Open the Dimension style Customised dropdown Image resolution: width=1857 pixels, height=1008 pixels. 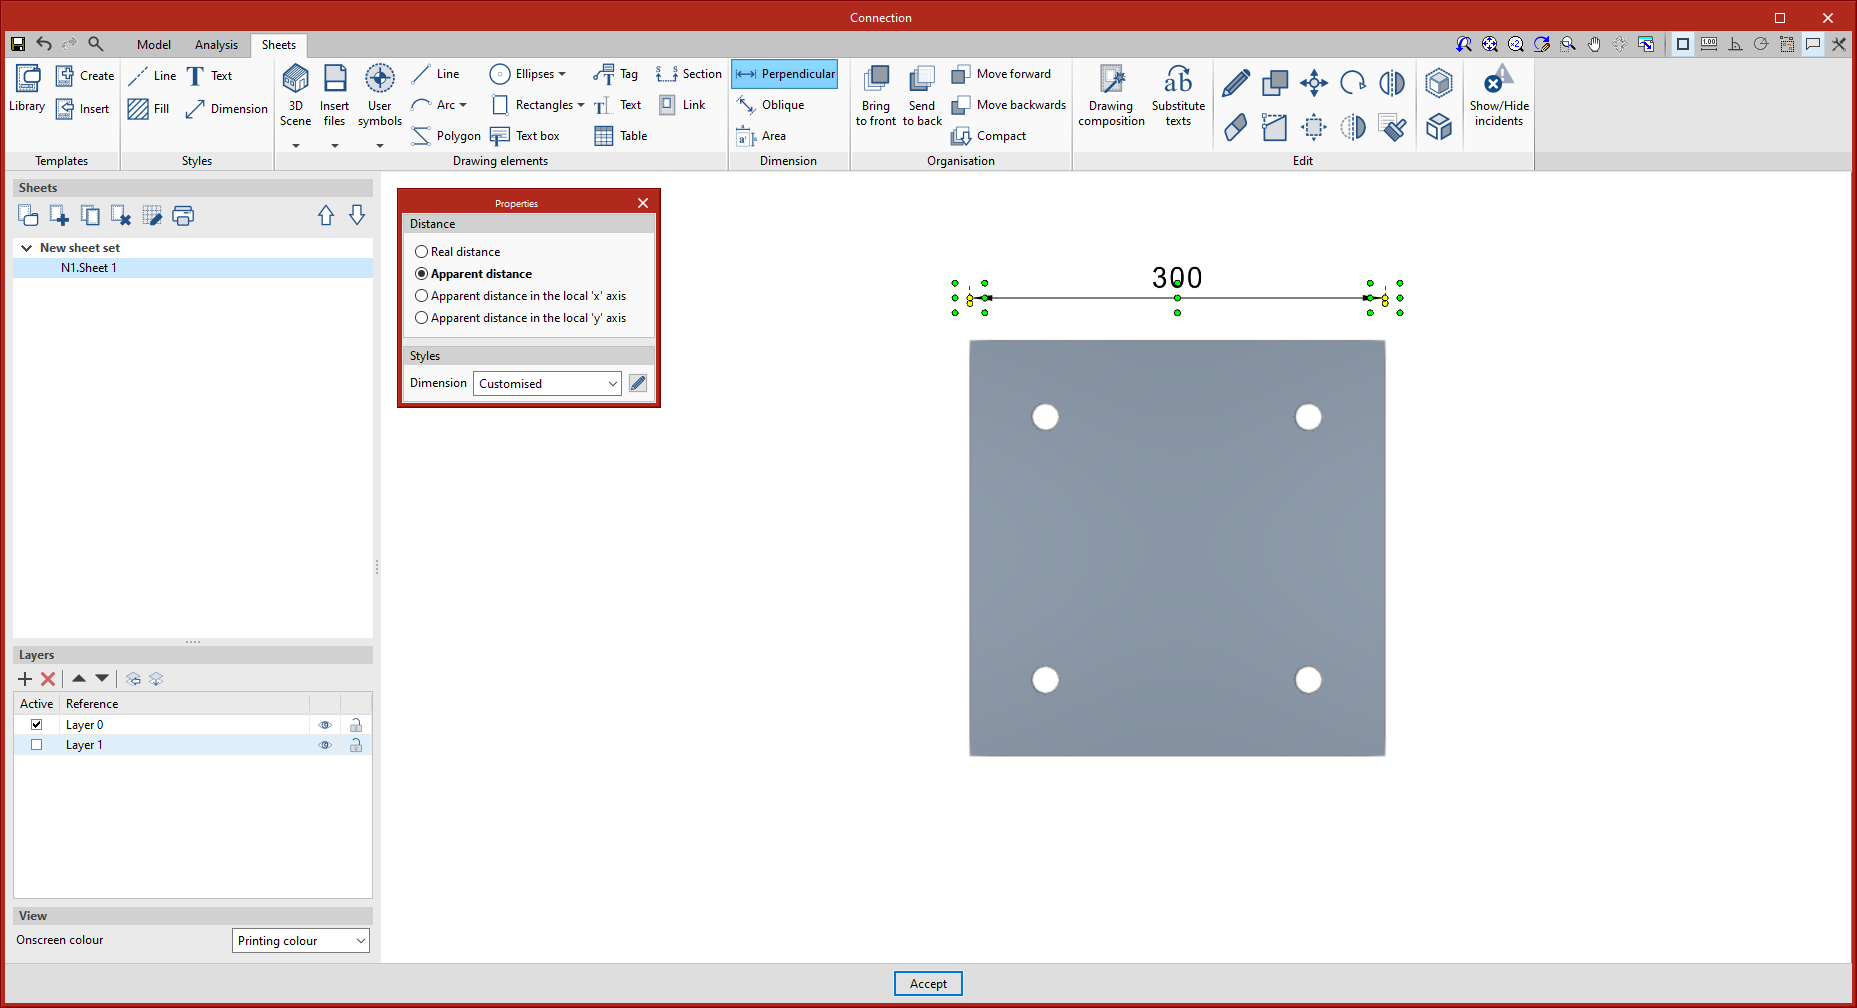(547, 384)
